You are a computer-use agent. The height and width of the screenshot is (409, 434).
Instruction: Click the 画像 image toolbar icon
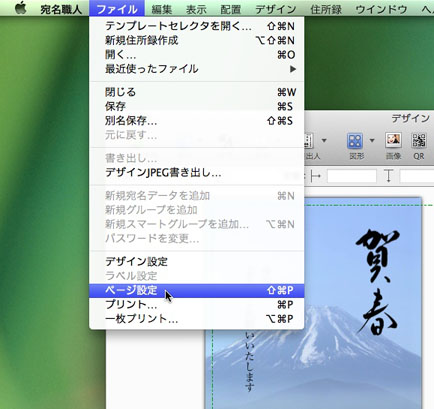point(393,141)
